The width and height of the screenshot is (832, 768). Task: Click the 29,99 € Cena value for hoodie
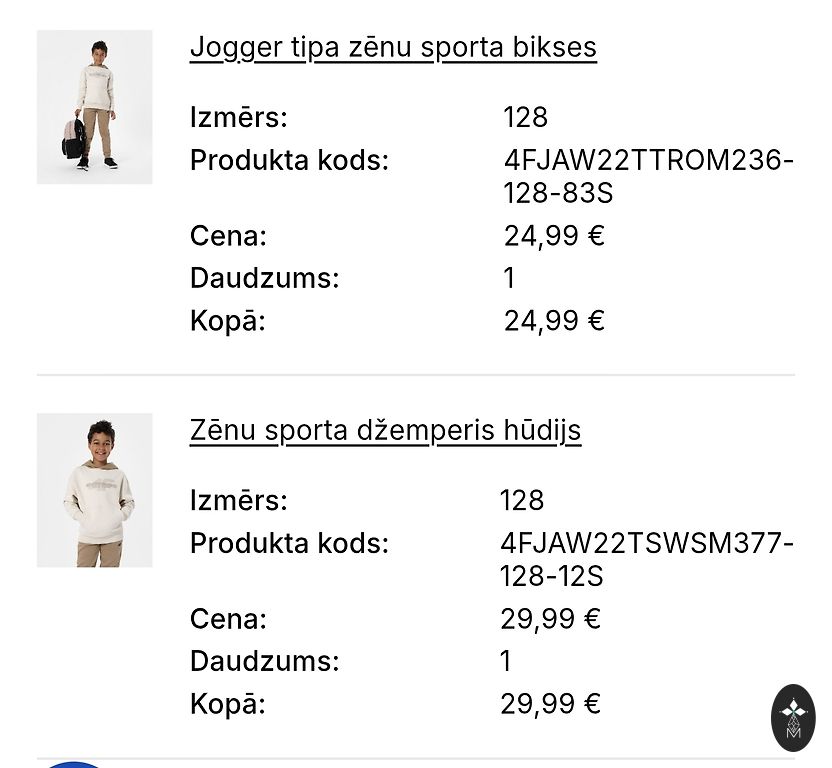pyautogui.click(x=550, y=619)
